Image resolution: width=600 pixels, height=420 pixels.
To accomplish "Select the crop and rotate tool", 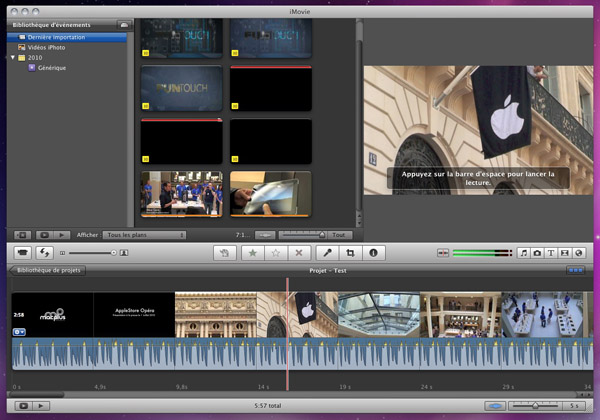I will (x=350, y=253).
